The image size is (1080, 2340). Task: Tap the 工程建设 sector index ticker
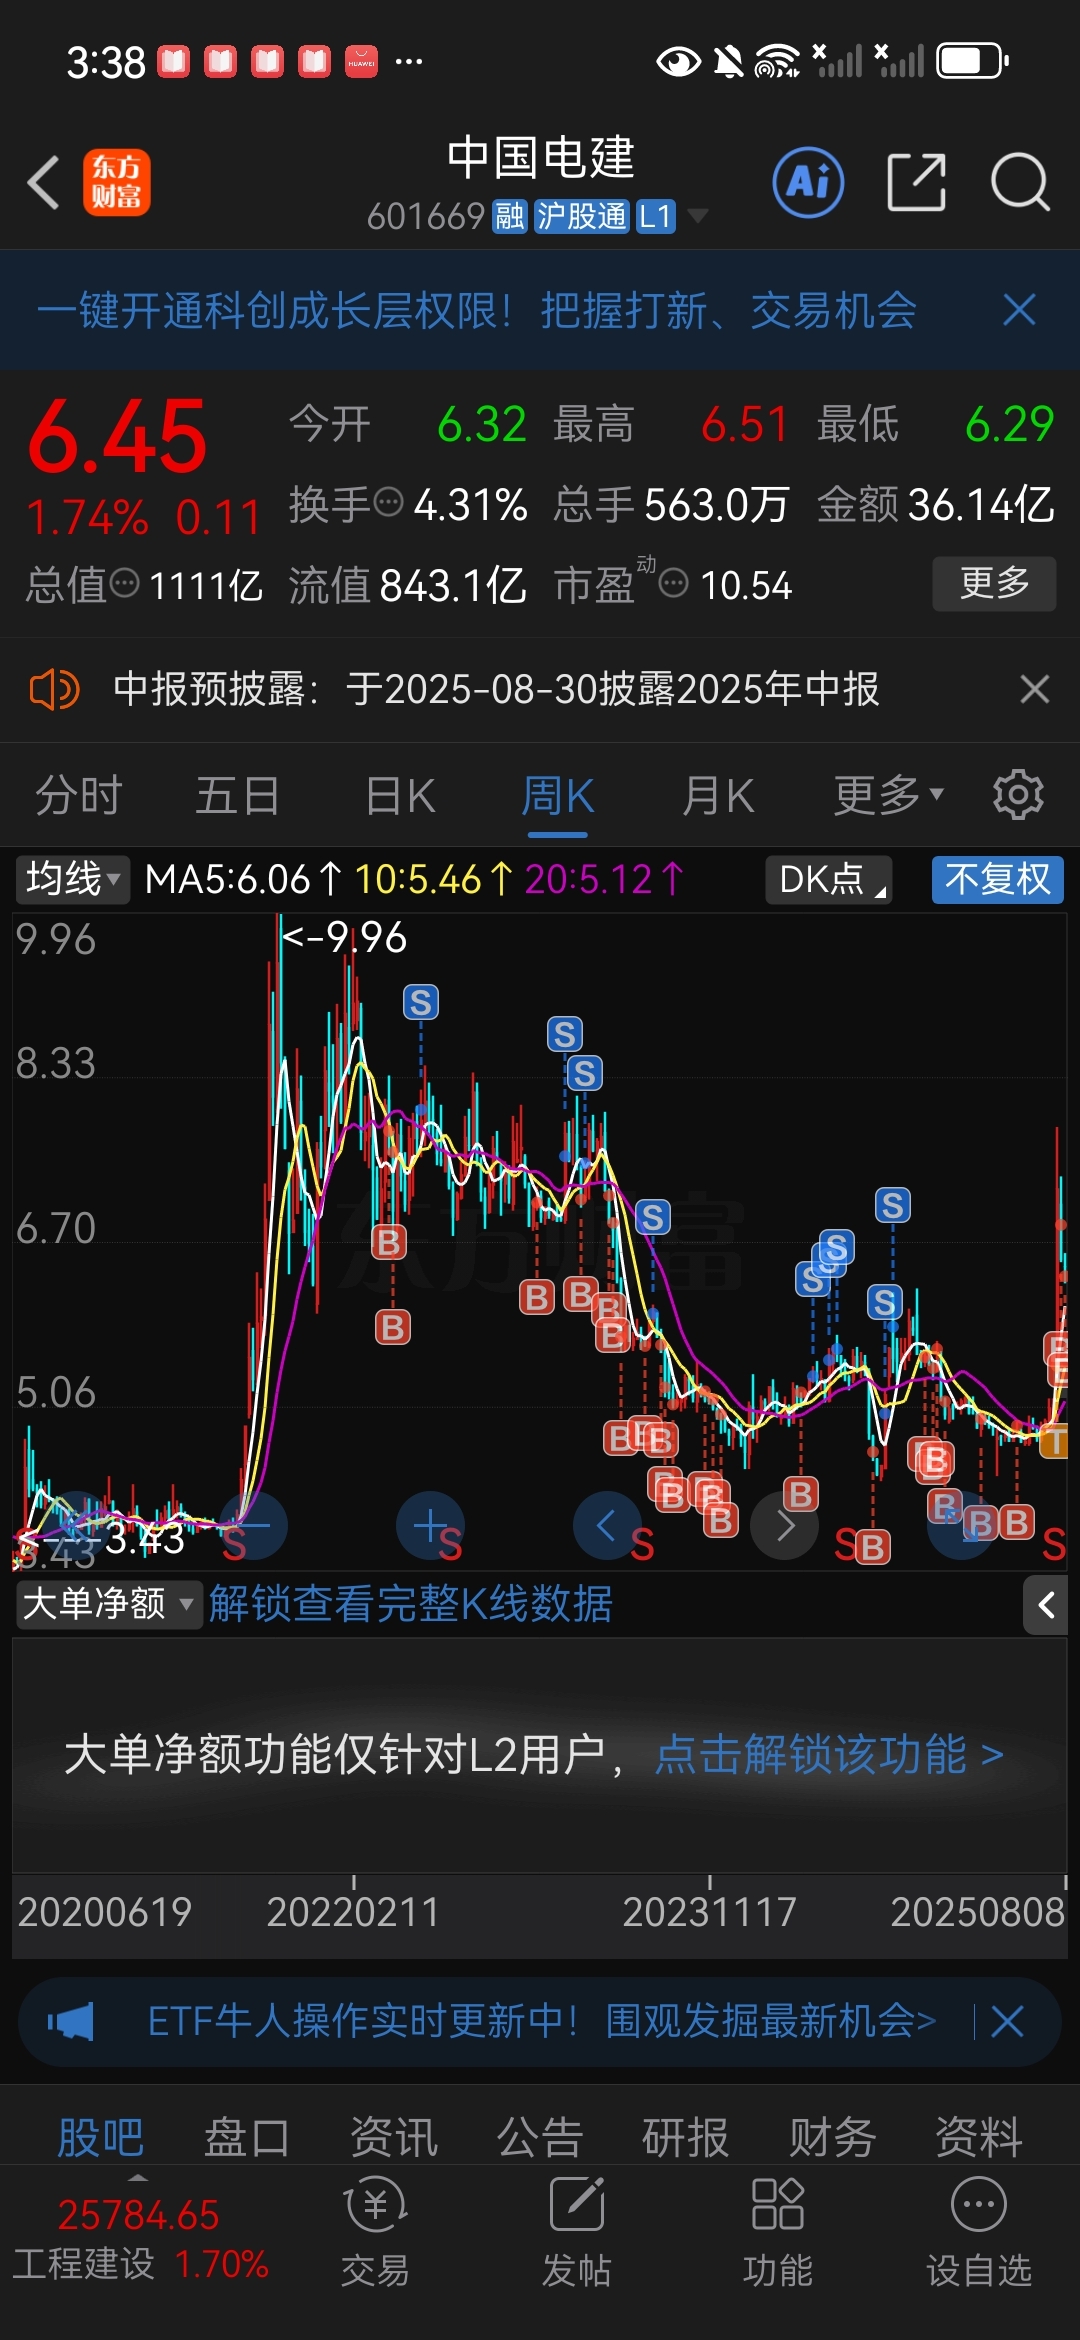click(140, 2240)
